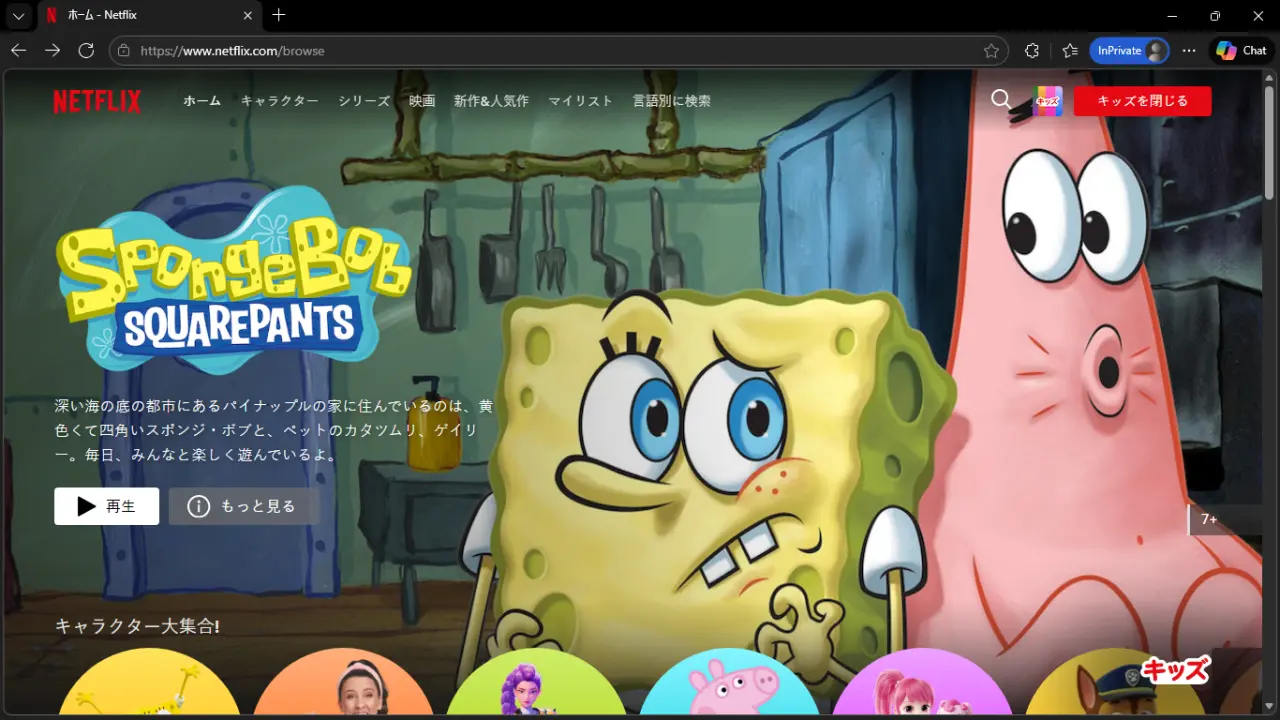Open the favorites list icon

click(x=1070, y=50)
